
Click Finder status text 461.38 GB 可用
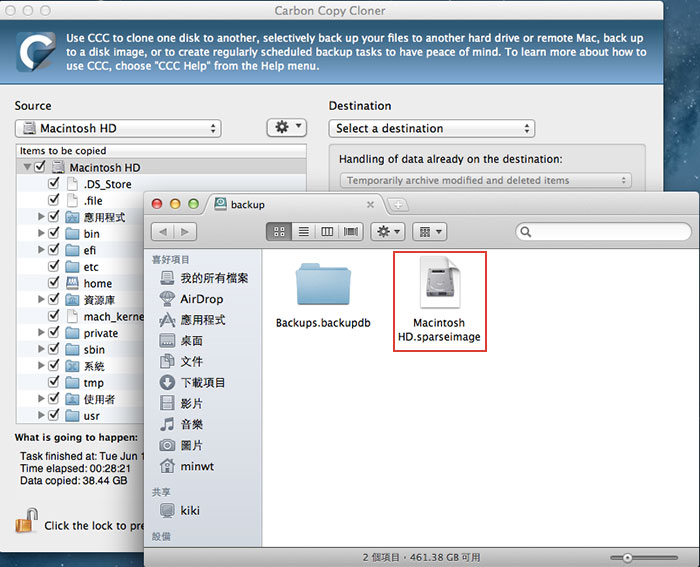(445, 557)
